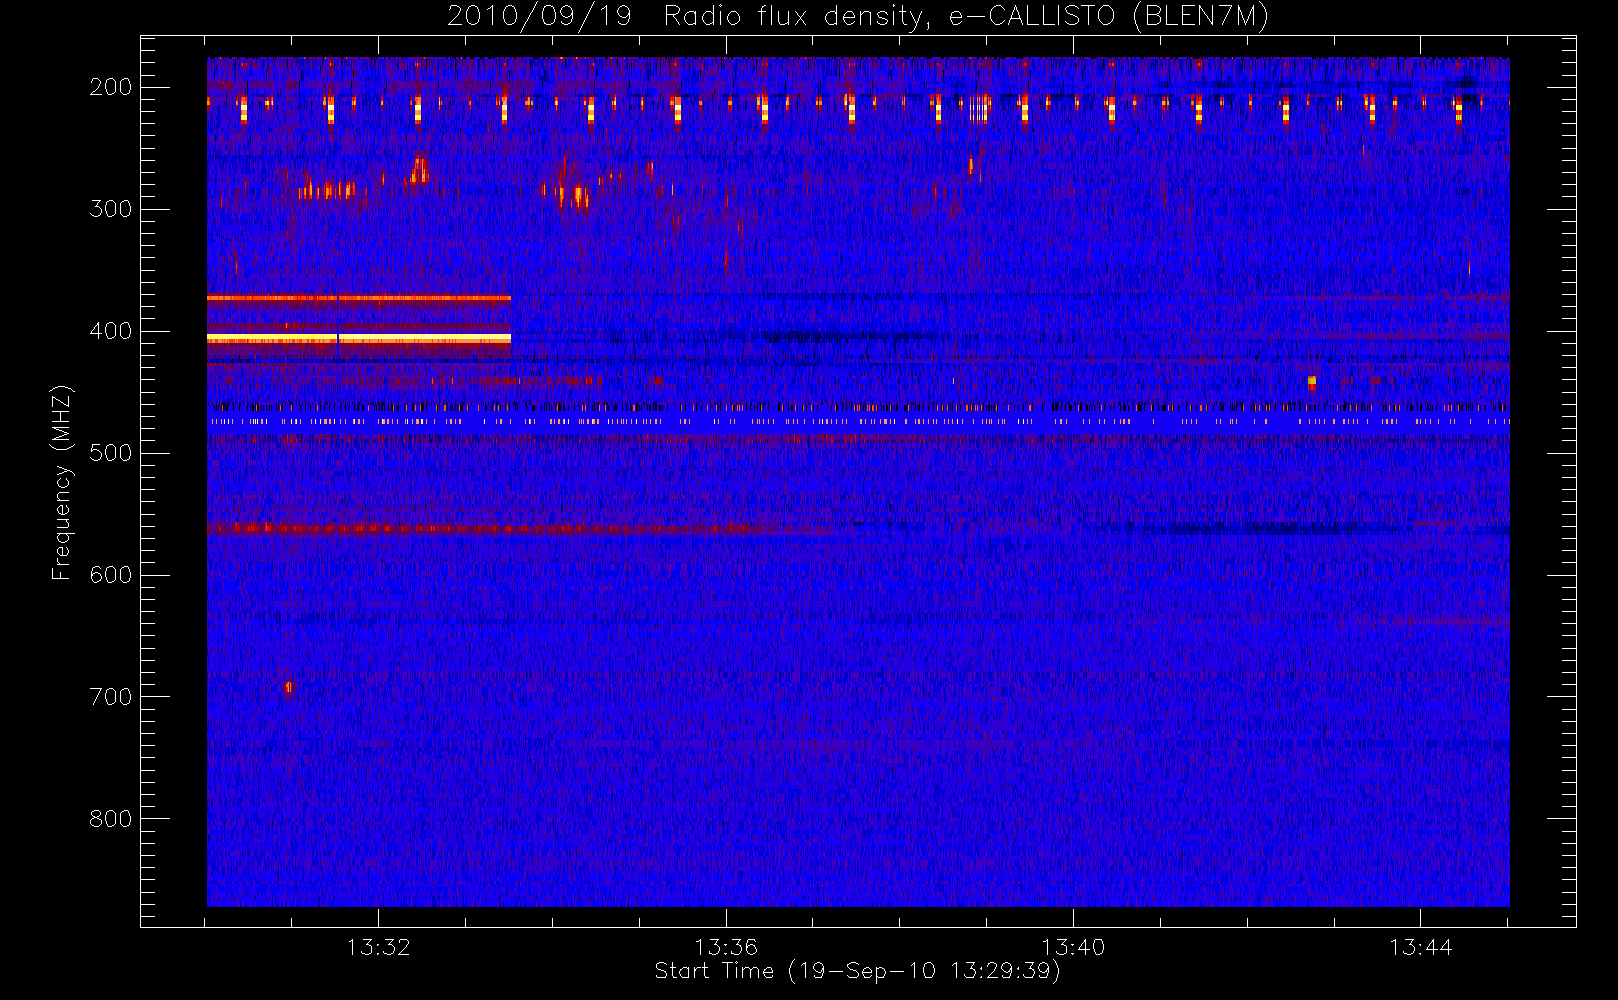The image size is (1618, 1000).
Task: Click the 800 frequency tick label
Action: 110,819
